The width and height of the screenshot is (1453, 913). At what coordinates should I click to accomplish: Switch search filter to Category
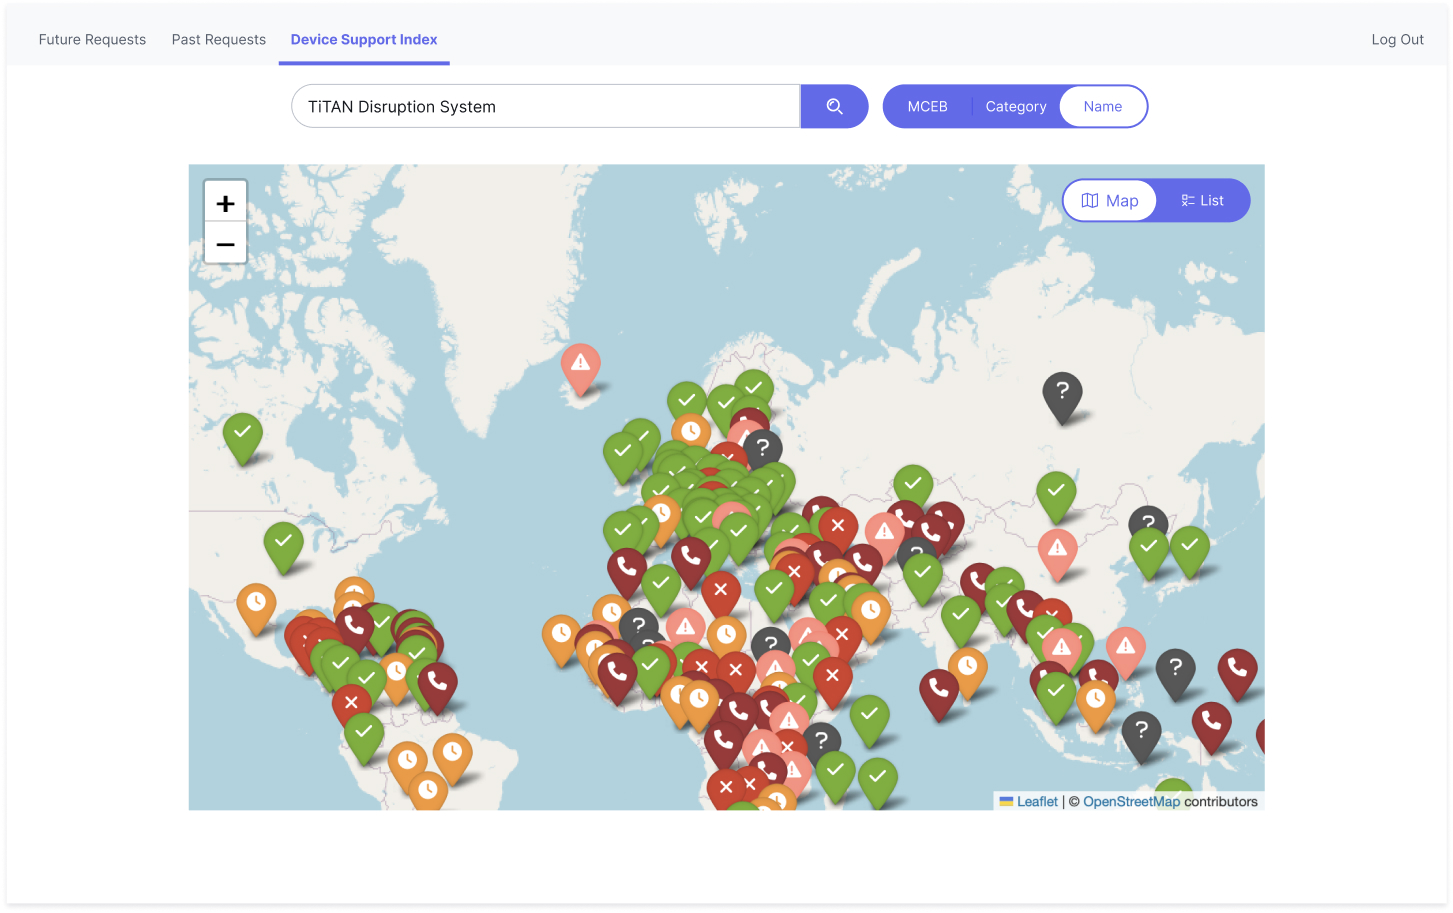point(1015,107)
